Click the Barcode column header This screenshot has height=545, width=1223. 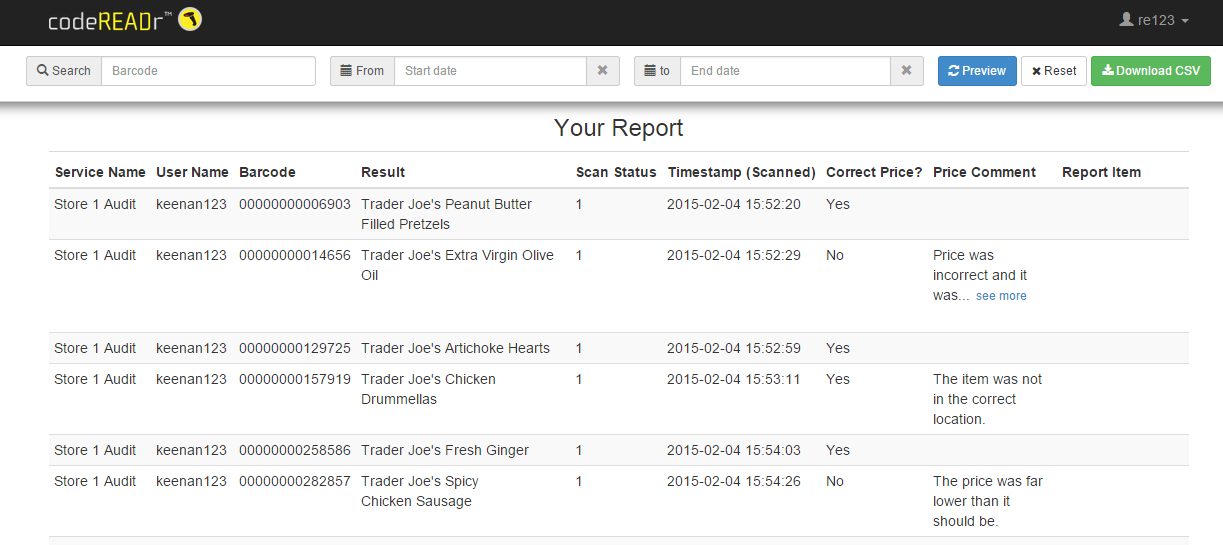click(x=267, y=172)
